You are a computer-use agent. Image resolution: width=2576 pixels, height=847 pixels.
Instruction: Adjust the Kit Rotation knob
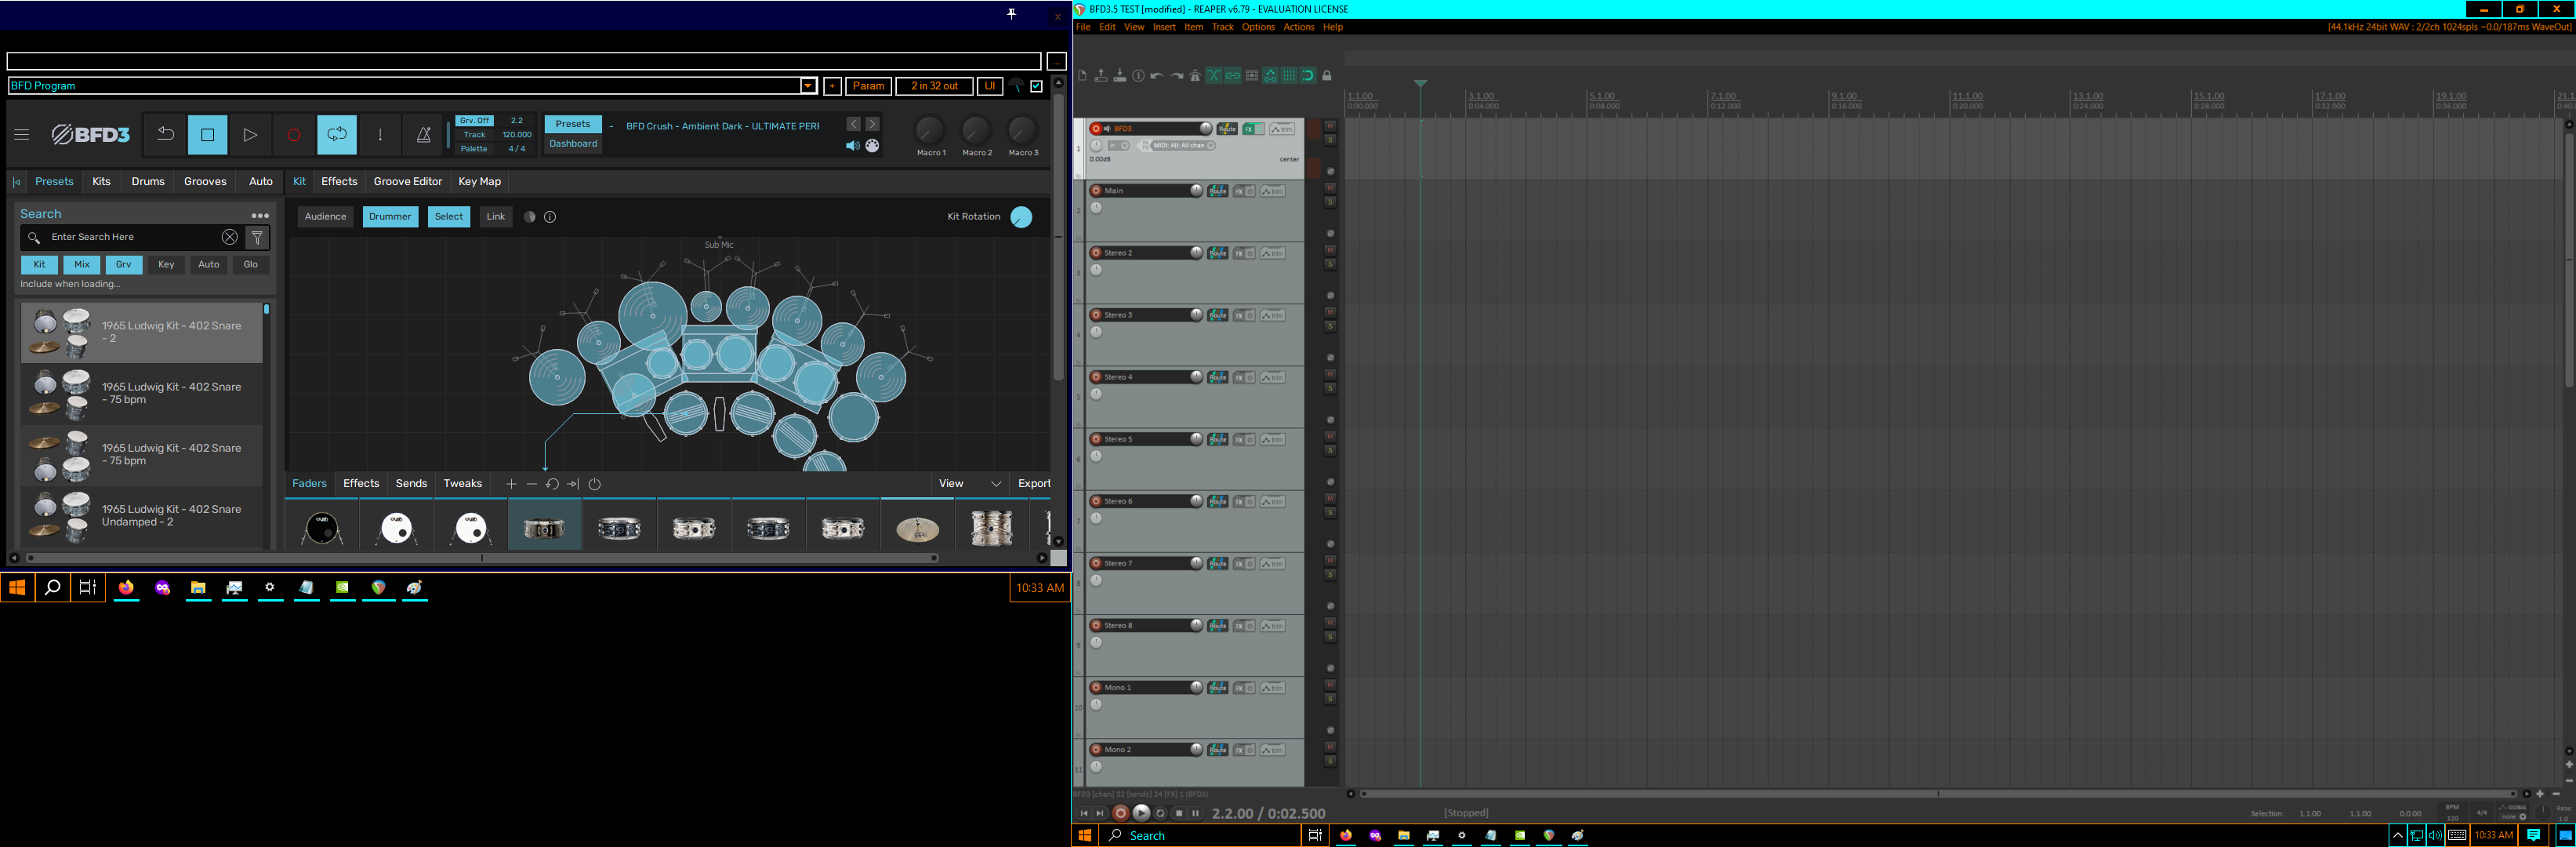pos(1021,217)
